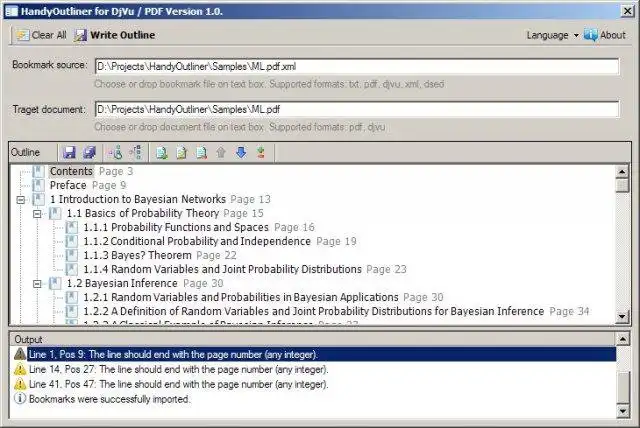The width and height of the screenshot is (640, 428).
Task: Collapse the 1.2 Bayesian Inference node
Action: point(37,284)
